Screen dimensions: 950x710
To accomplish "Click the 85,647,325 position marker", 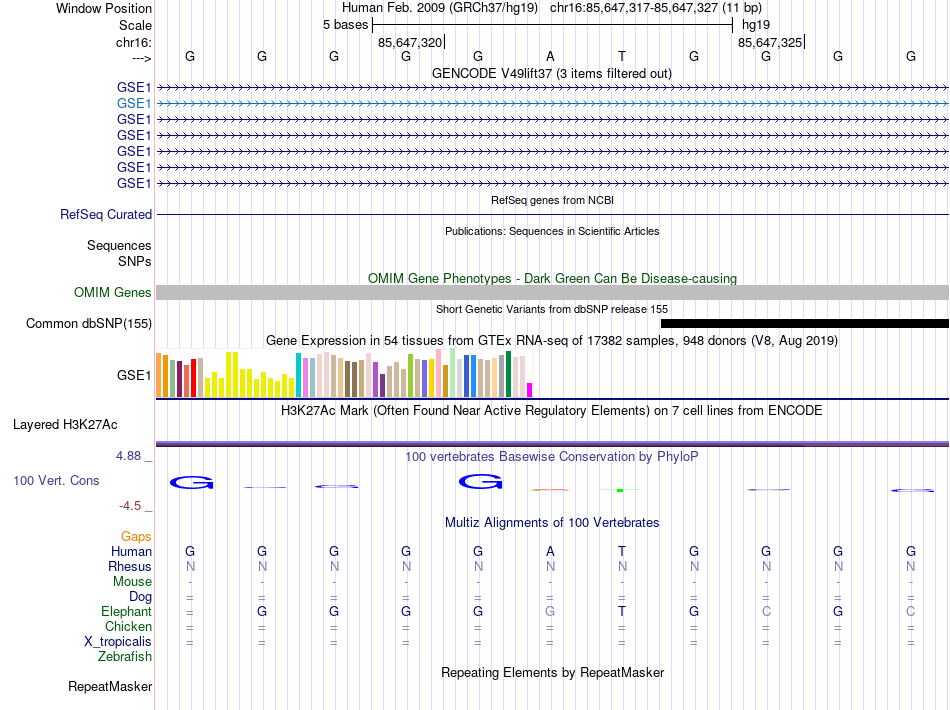I will [770, 42].
